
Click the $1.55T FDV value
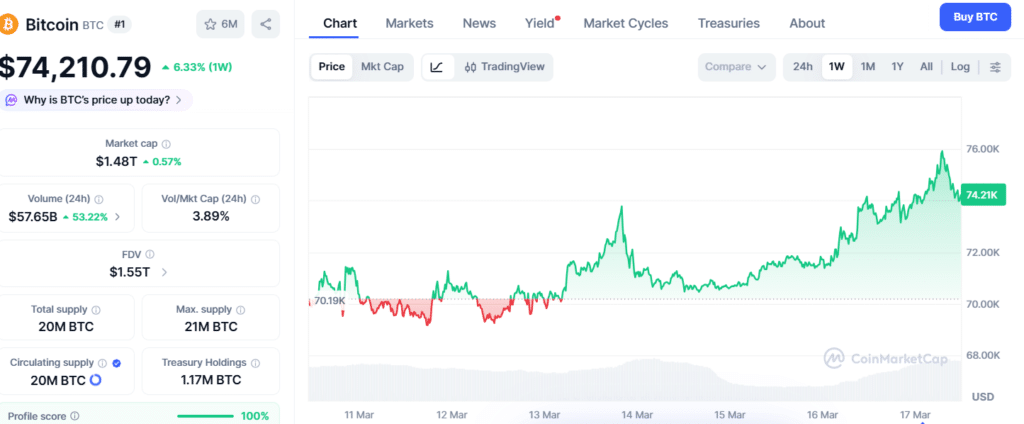click(x=129, y=272)
